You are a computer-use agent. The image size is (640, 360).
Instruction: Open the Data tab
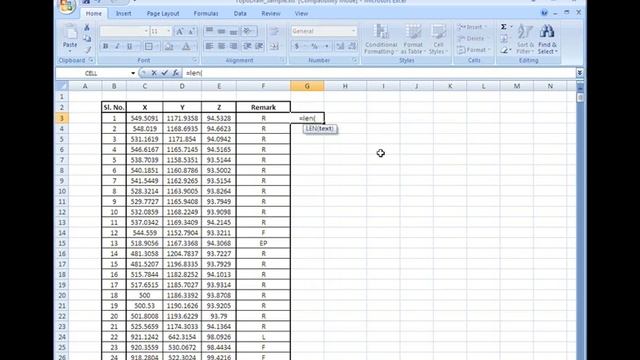click(x=240, y=13)
